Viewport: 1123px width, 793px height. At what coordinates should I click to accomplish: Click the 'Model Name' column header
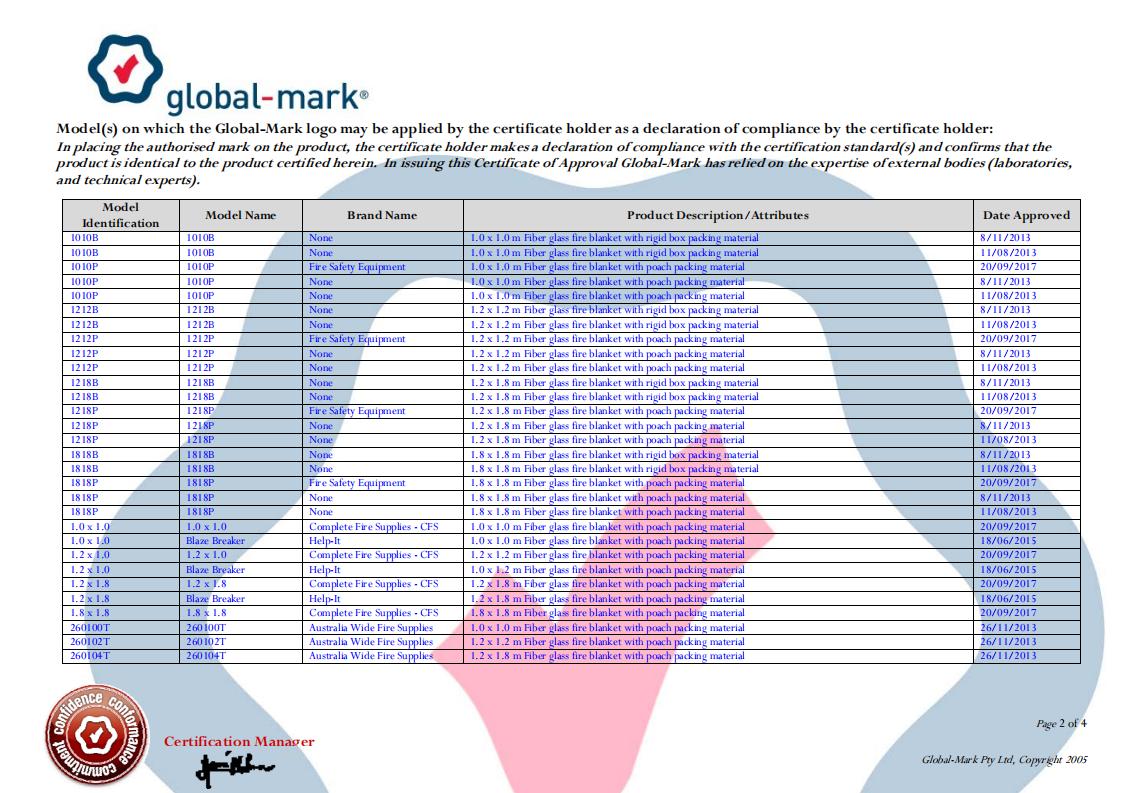pyautogui.click(x=241, y=215)
